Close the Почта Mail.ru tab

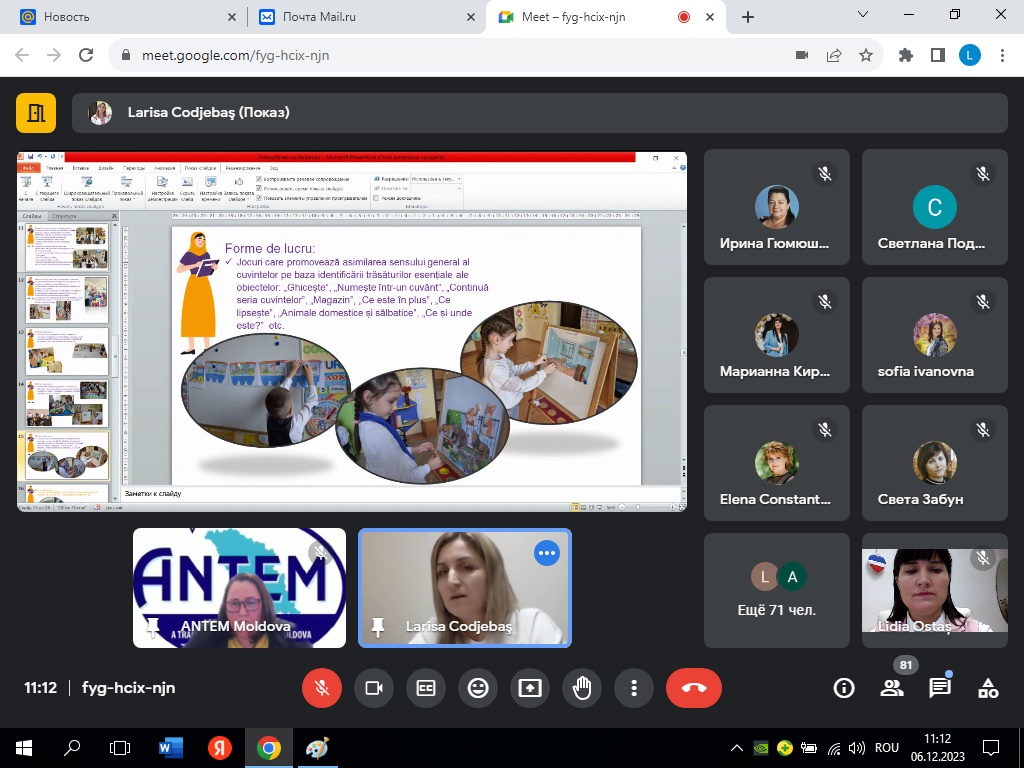tap(471, 17)
